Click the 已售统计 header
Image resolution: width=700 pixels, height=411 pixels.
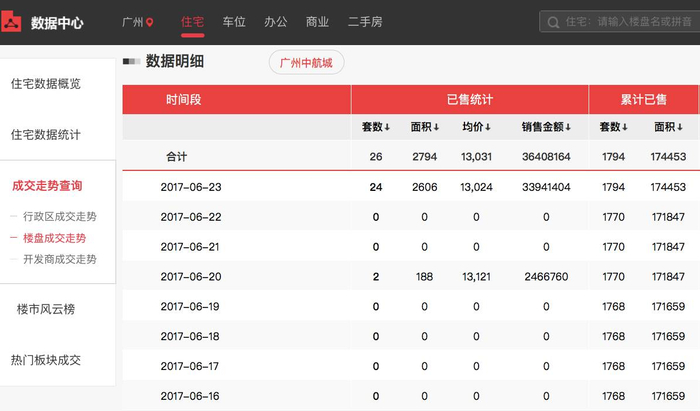470,100
